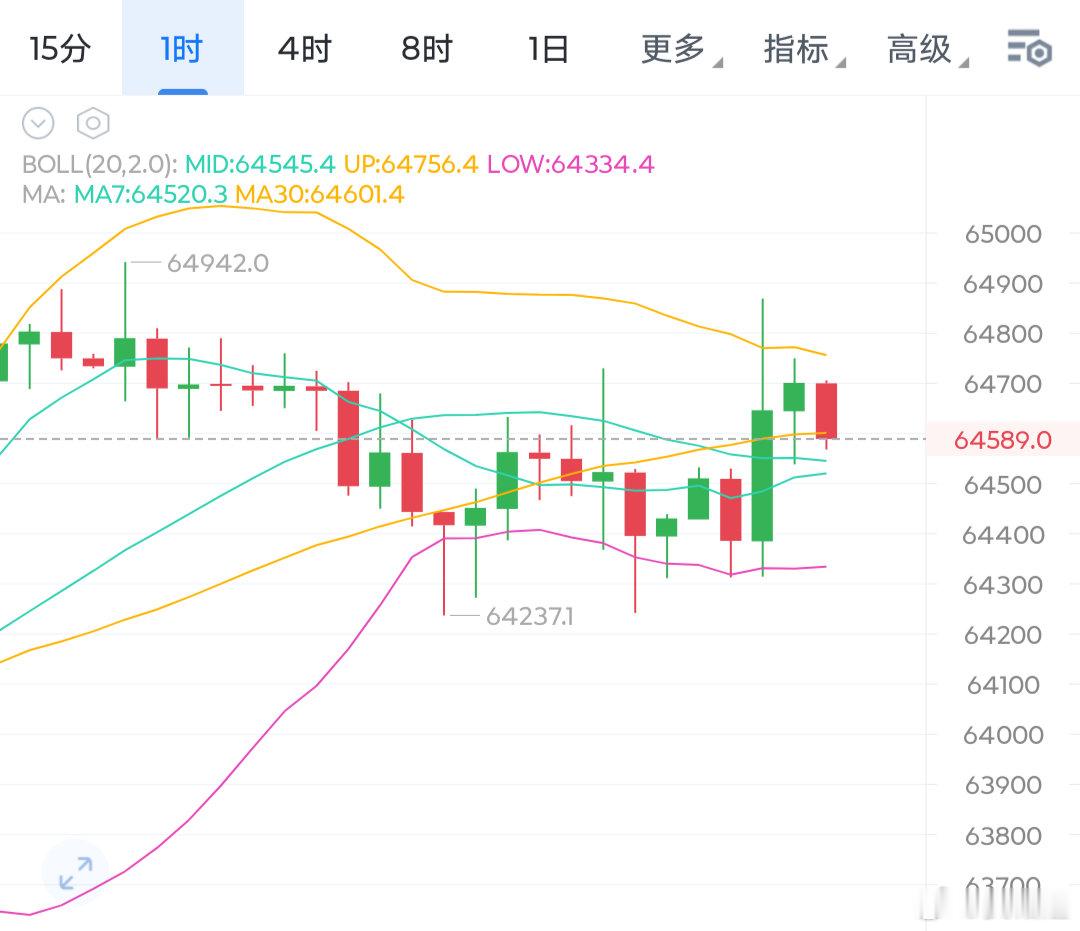Click MID:64545.4 value
The height and width of the screenshot is (931, 1080).
[260, 165]
